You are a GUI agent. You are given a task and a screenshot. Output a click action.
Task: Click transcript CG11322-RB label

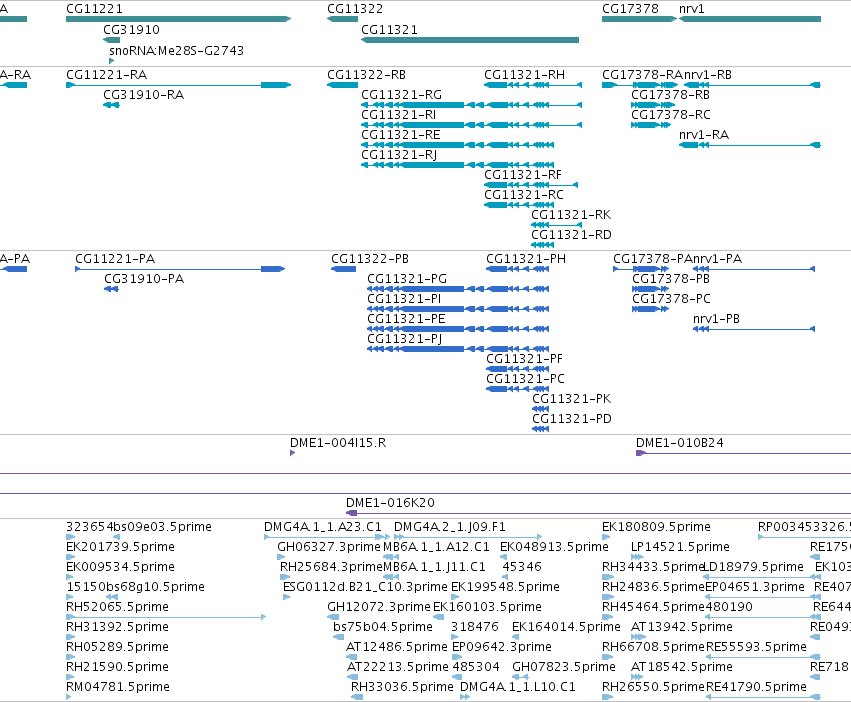pos(366,75)
